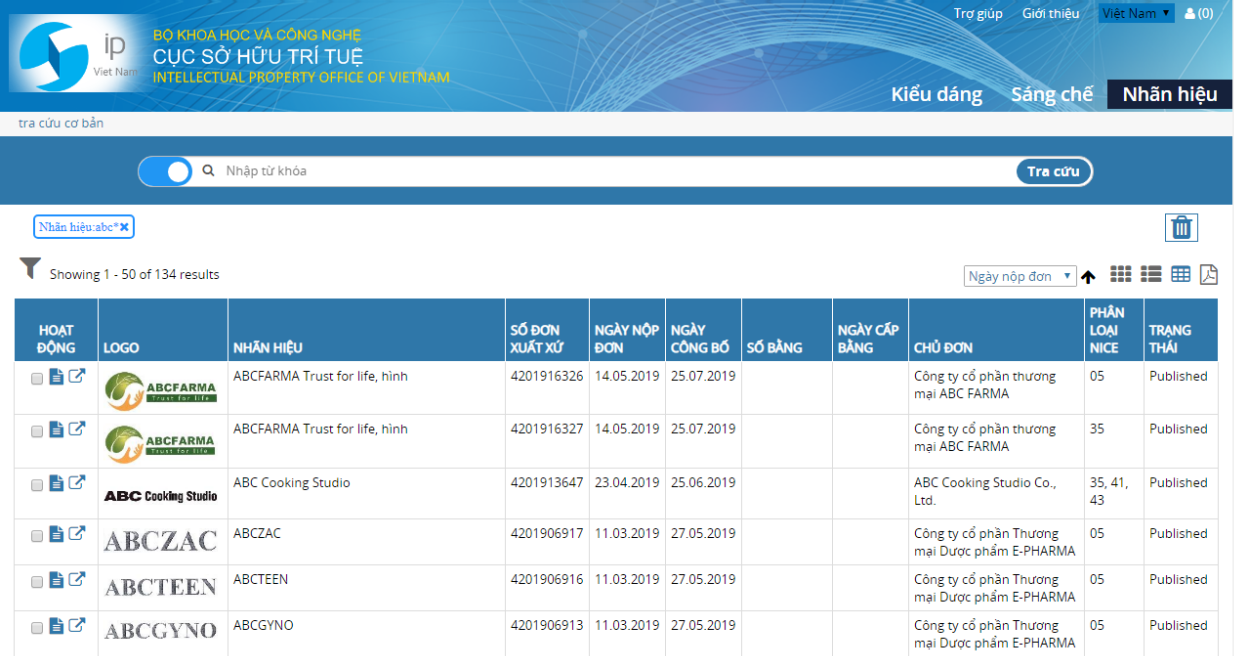1234x656 pixels.
Task: Open ABCZAC in new window
Action: tap(77, 534)
